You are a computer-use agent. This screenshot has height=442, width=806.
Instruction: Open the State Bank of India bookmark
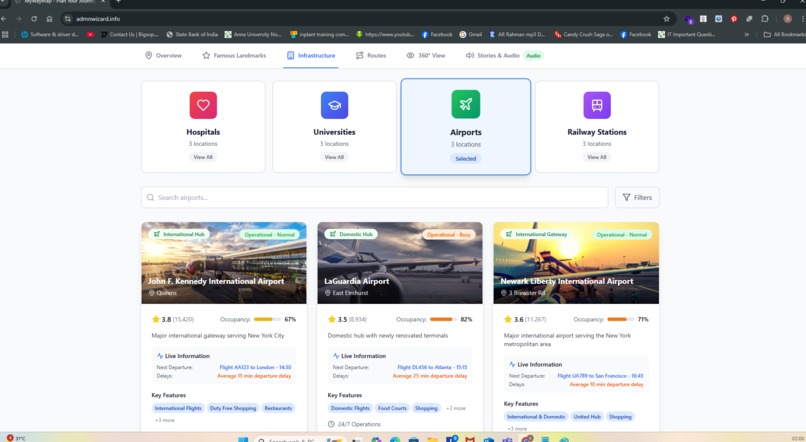click(x=192, y=34)
